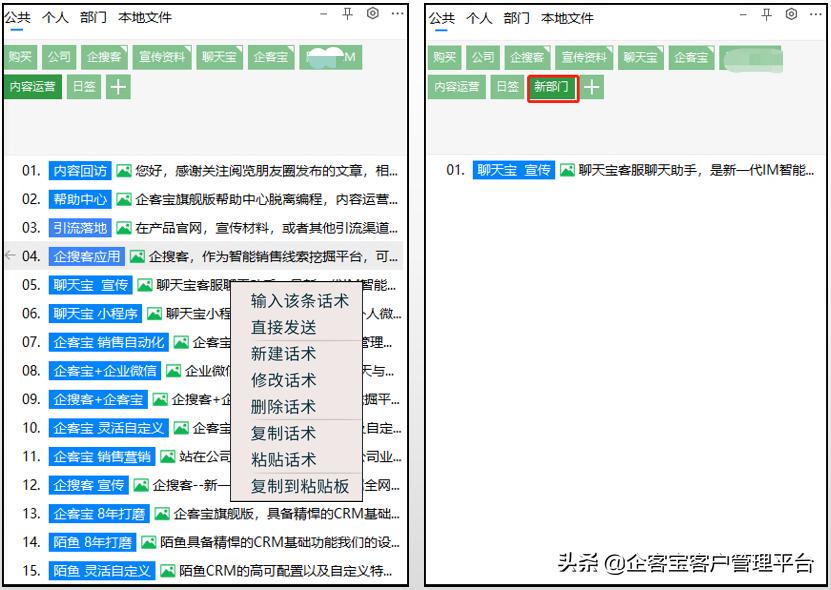Click the highlighted 新部门 button
This screenshot has width=831, height=590.
[552, 87]
